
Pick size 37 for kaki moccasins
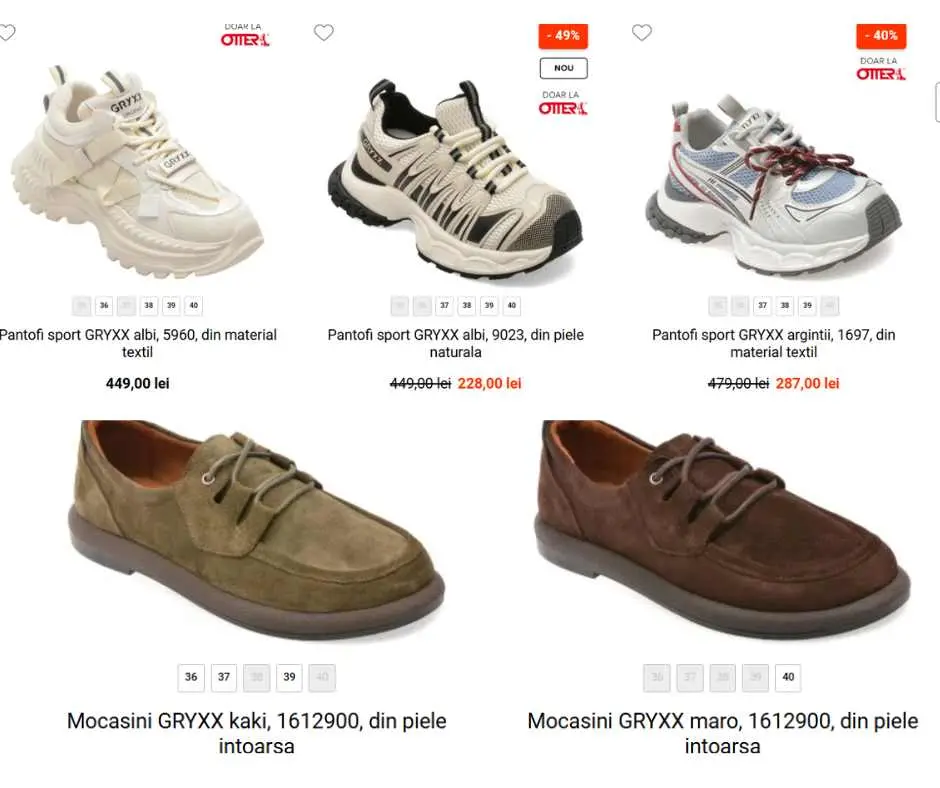[x=224, y=678]
